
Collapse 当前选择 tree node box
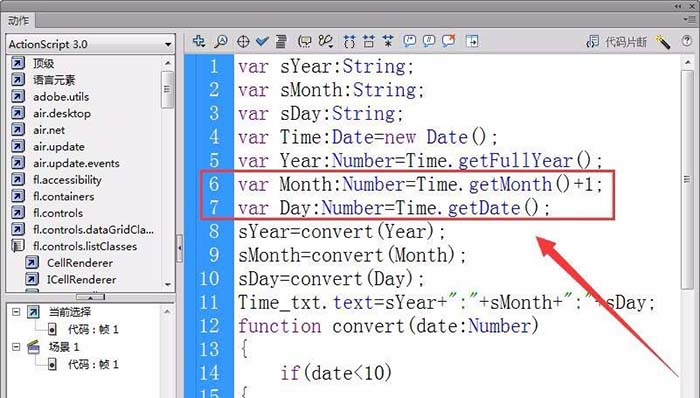tap(16, 312)
